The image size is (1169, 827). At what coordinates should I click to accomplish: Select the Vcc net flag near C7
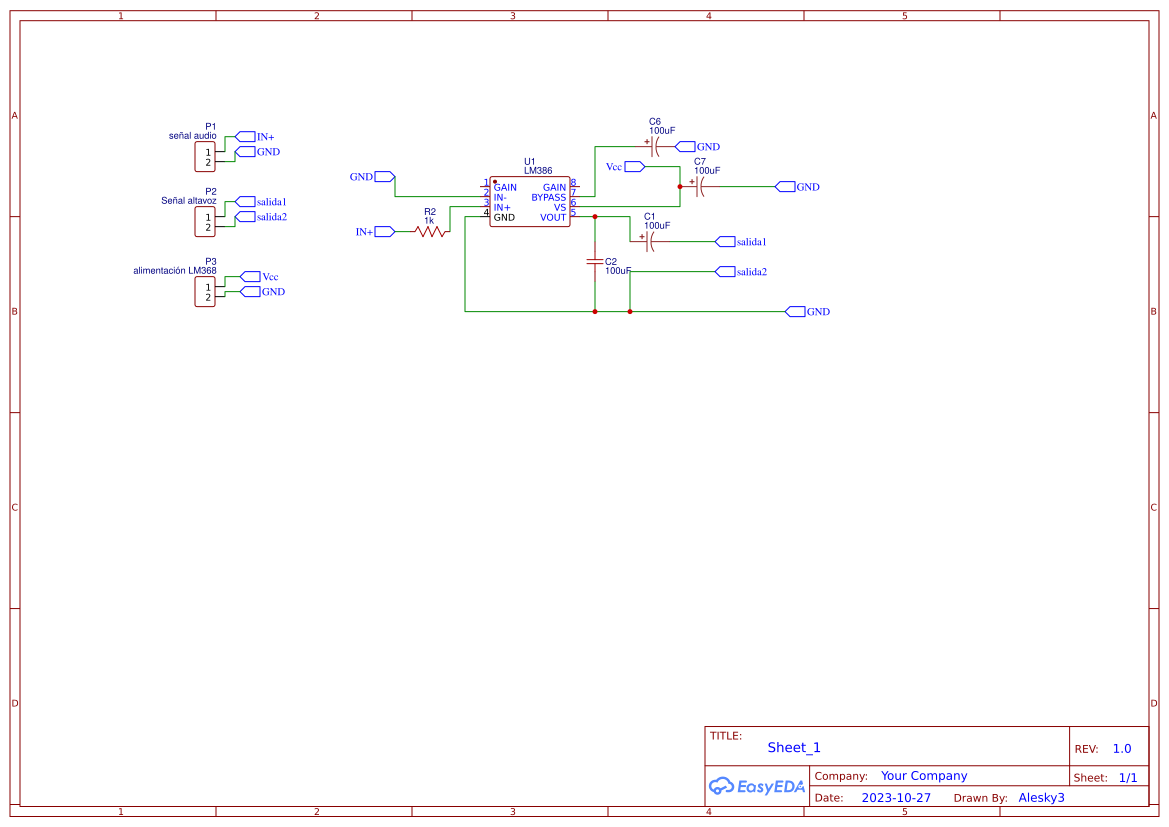tap(634, 167)
